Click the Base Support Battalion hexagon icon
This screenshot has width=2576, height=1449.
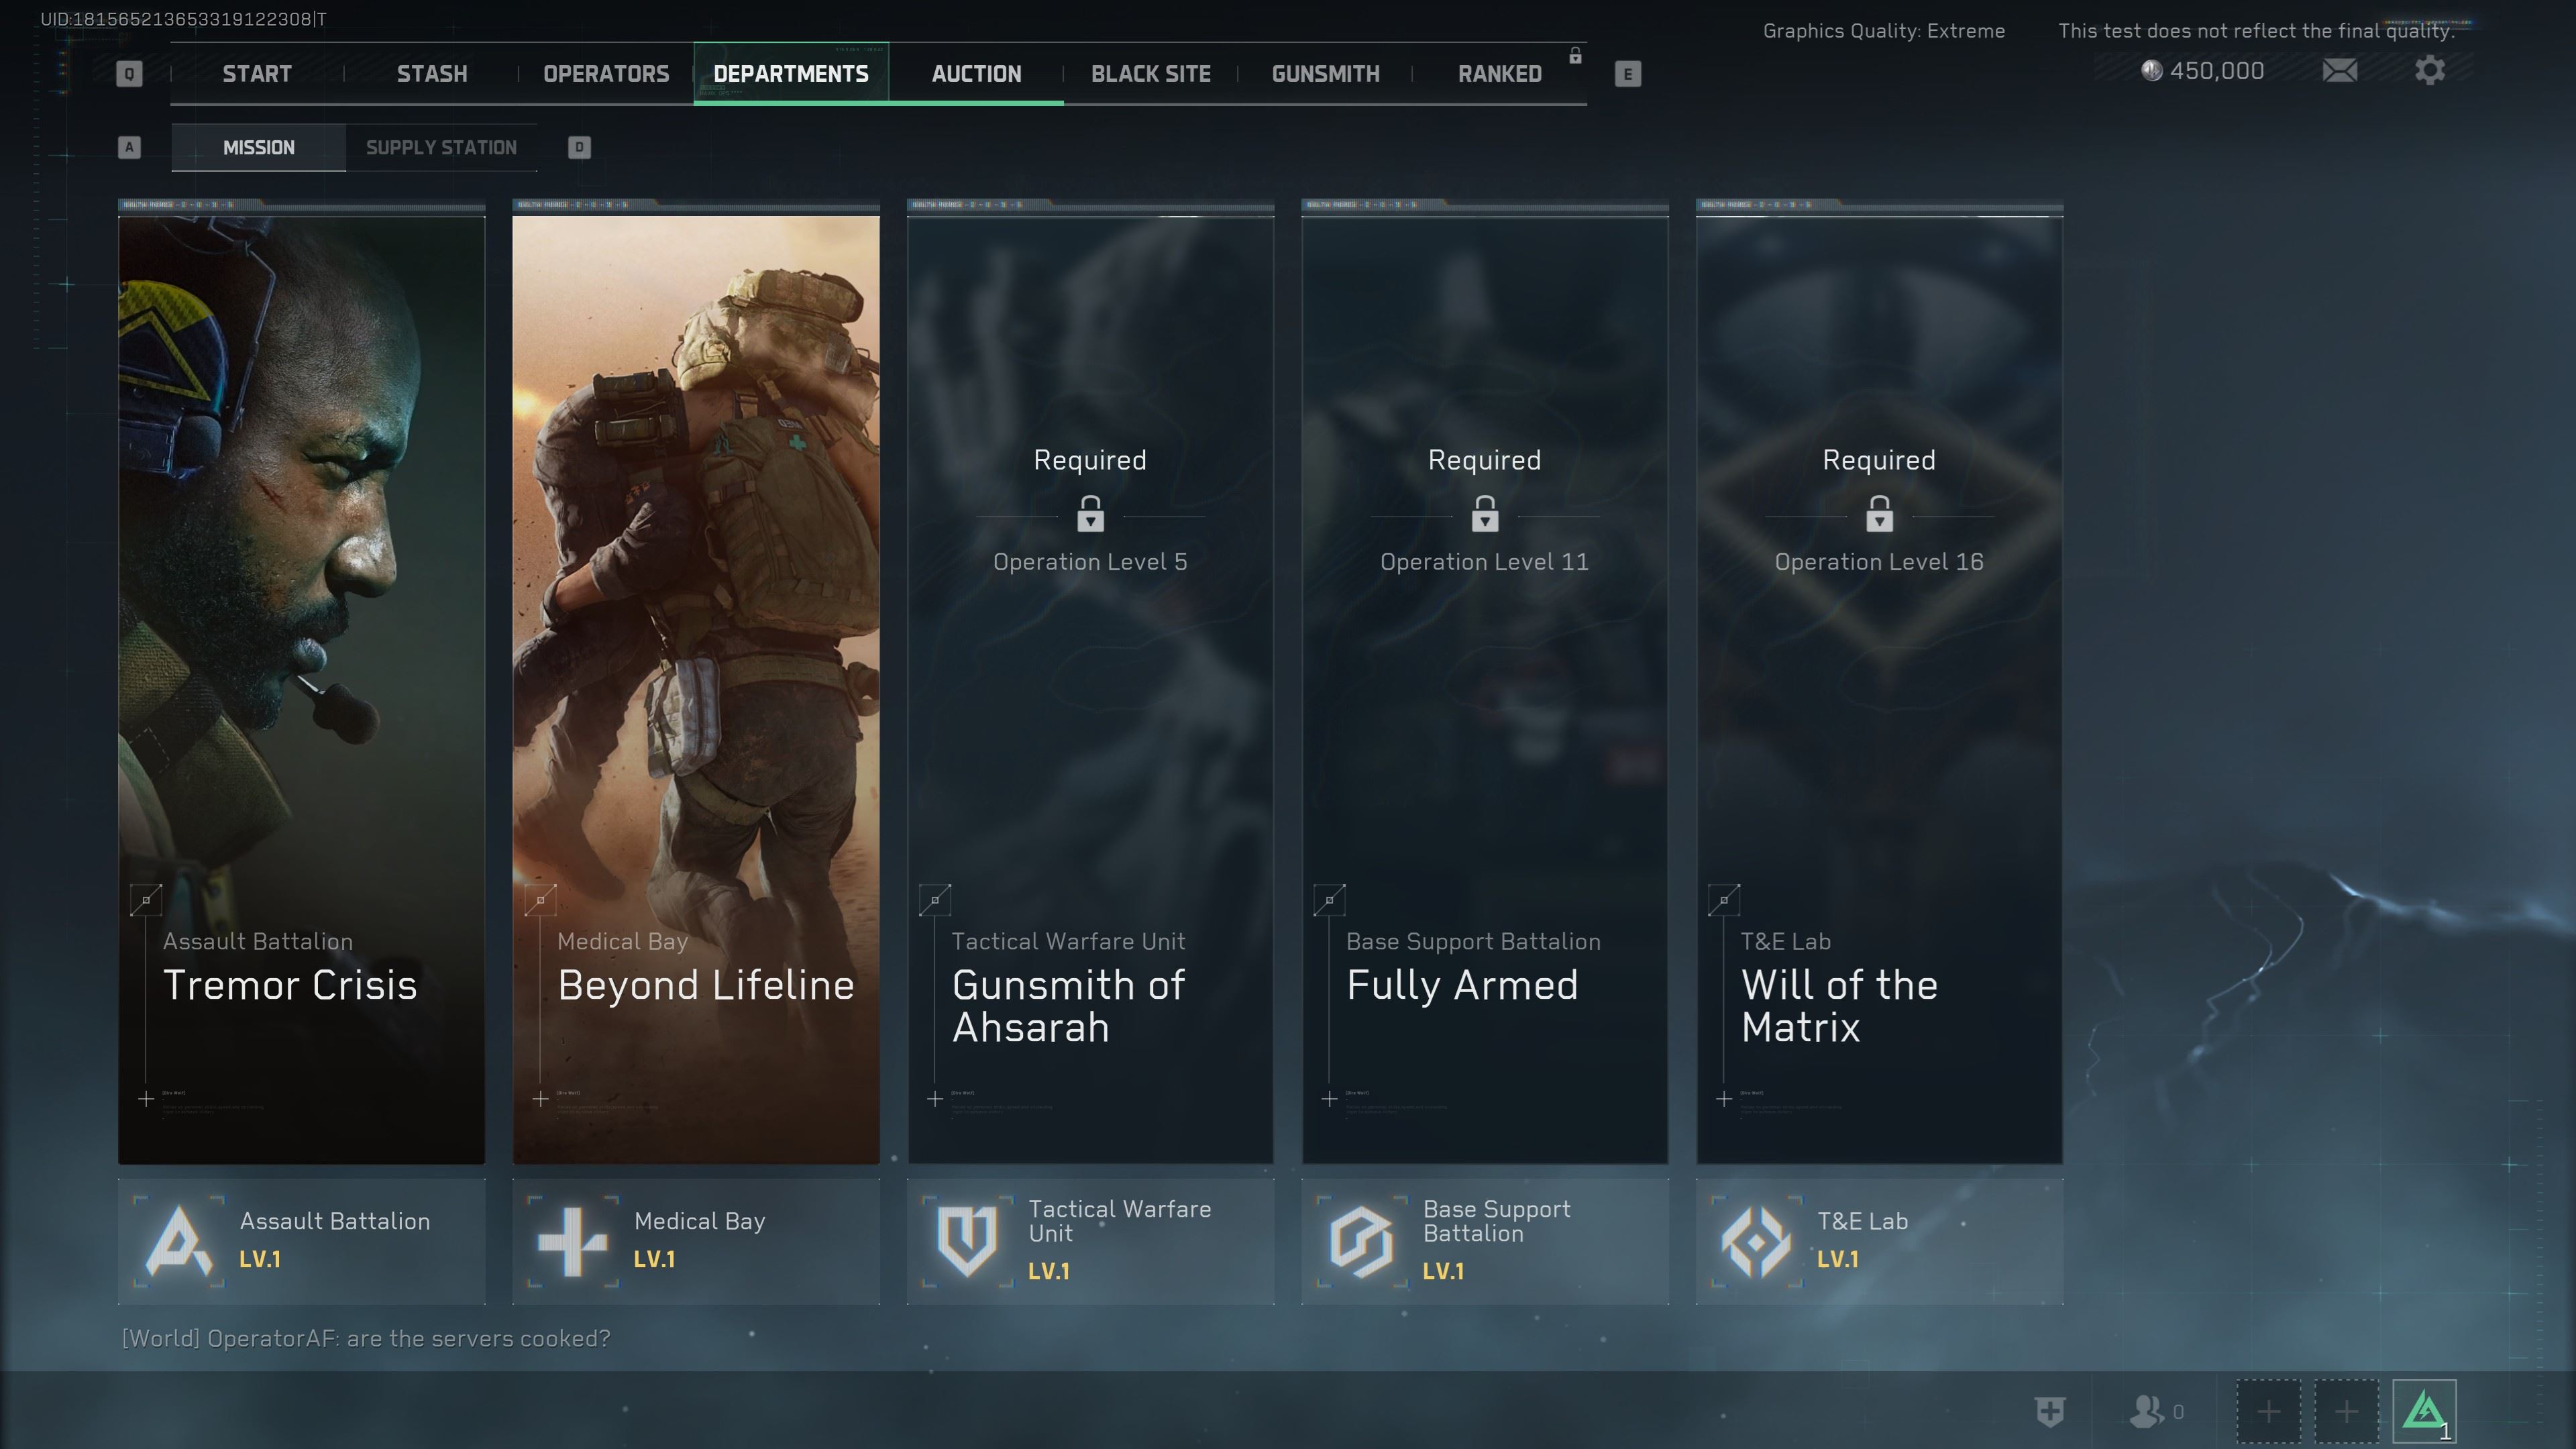tap(1361, 1240)
